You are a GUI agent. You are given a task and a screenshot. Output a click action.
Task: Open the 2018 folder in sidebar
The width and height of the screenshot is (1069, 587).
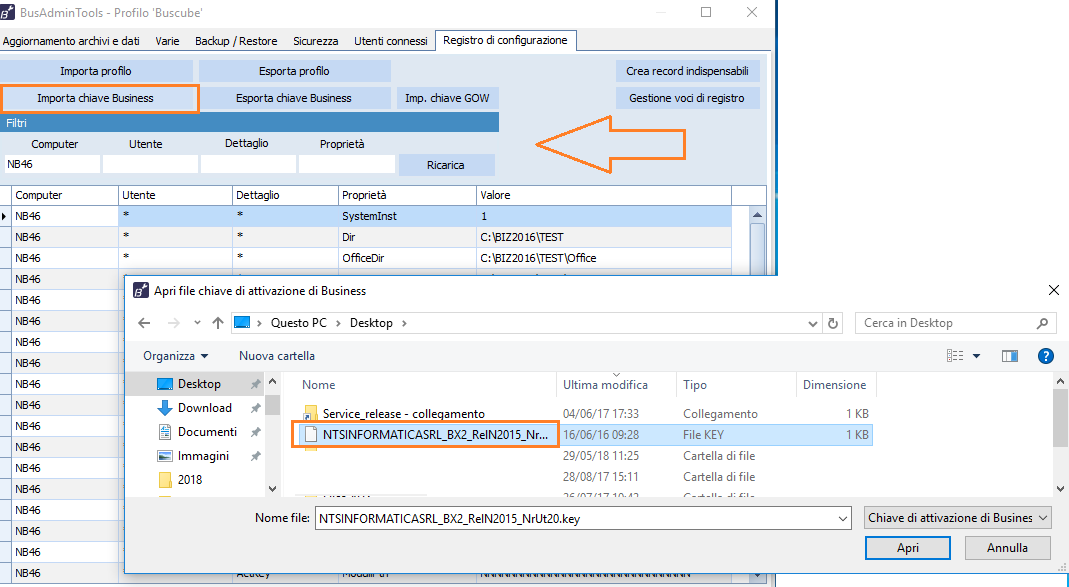pyautogui.click(x=181, y=479)
